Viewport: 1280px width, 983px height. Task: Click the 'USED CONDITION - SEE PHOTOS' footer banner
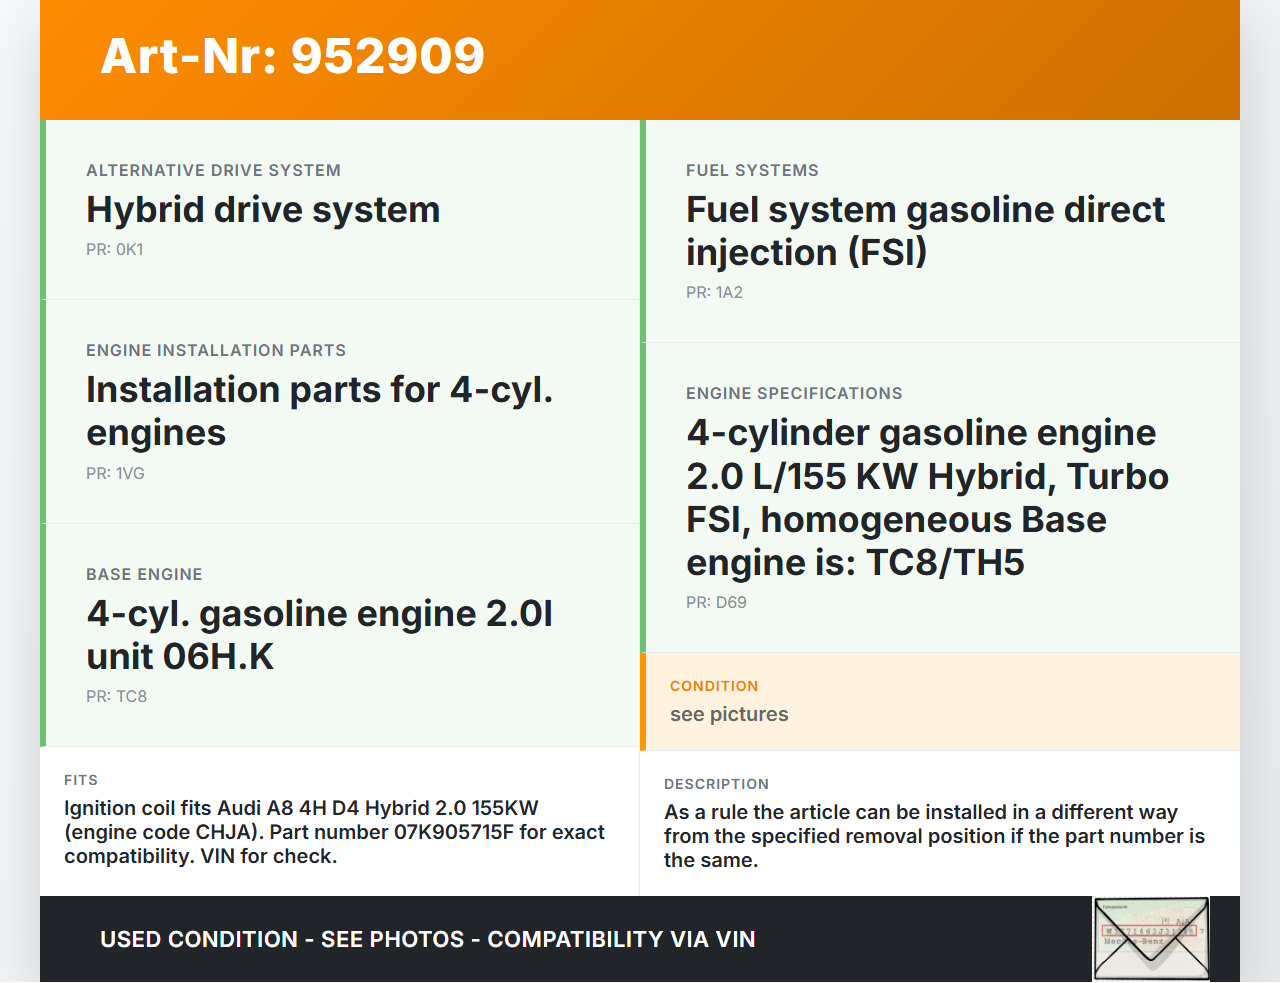428,940
